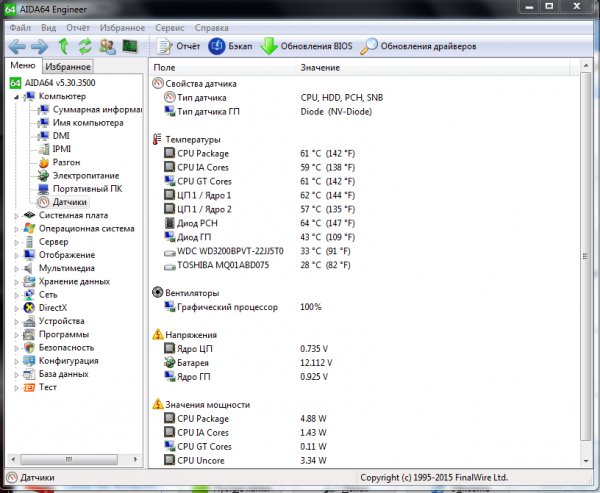Click the Устройства tree icon

tap(29, 321)
